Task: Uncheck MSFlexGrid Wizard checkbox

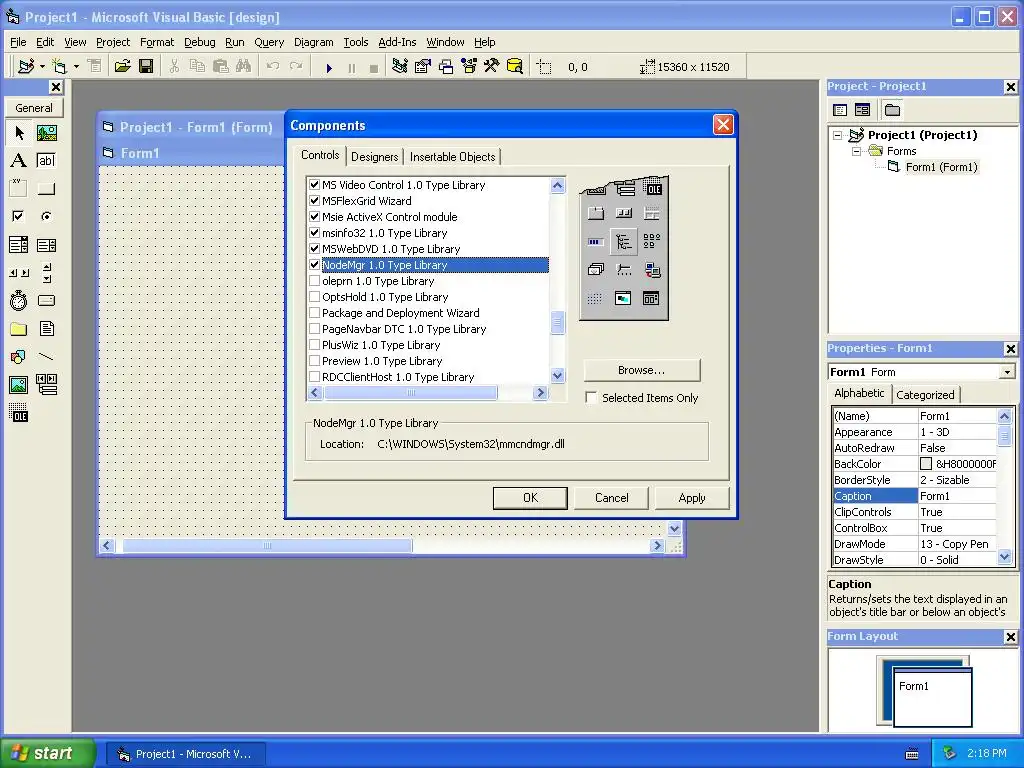Action: [314, 200]
